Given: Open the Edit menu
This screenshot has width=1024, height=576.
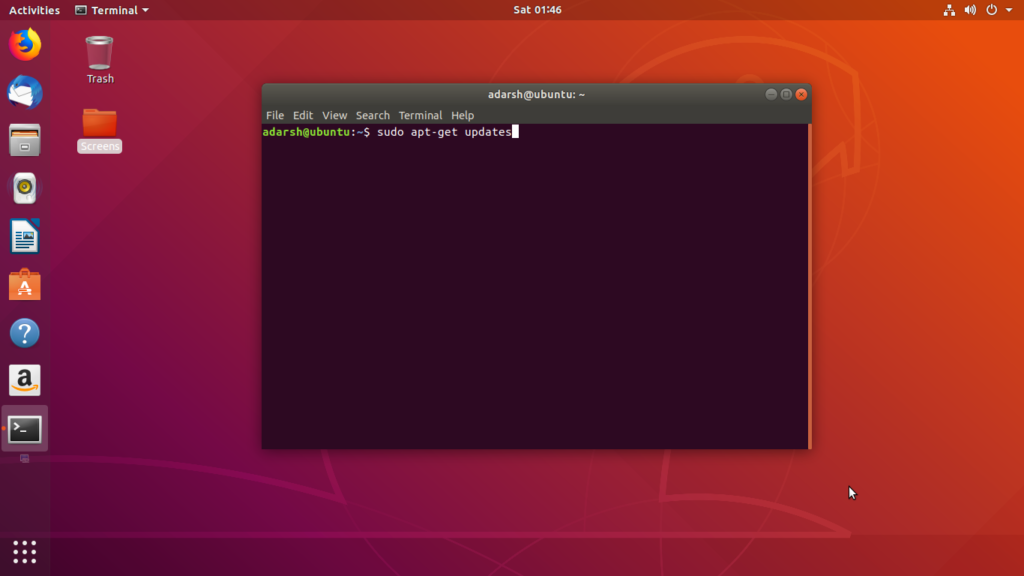Looking at the screenshot, I should (302, 115).
